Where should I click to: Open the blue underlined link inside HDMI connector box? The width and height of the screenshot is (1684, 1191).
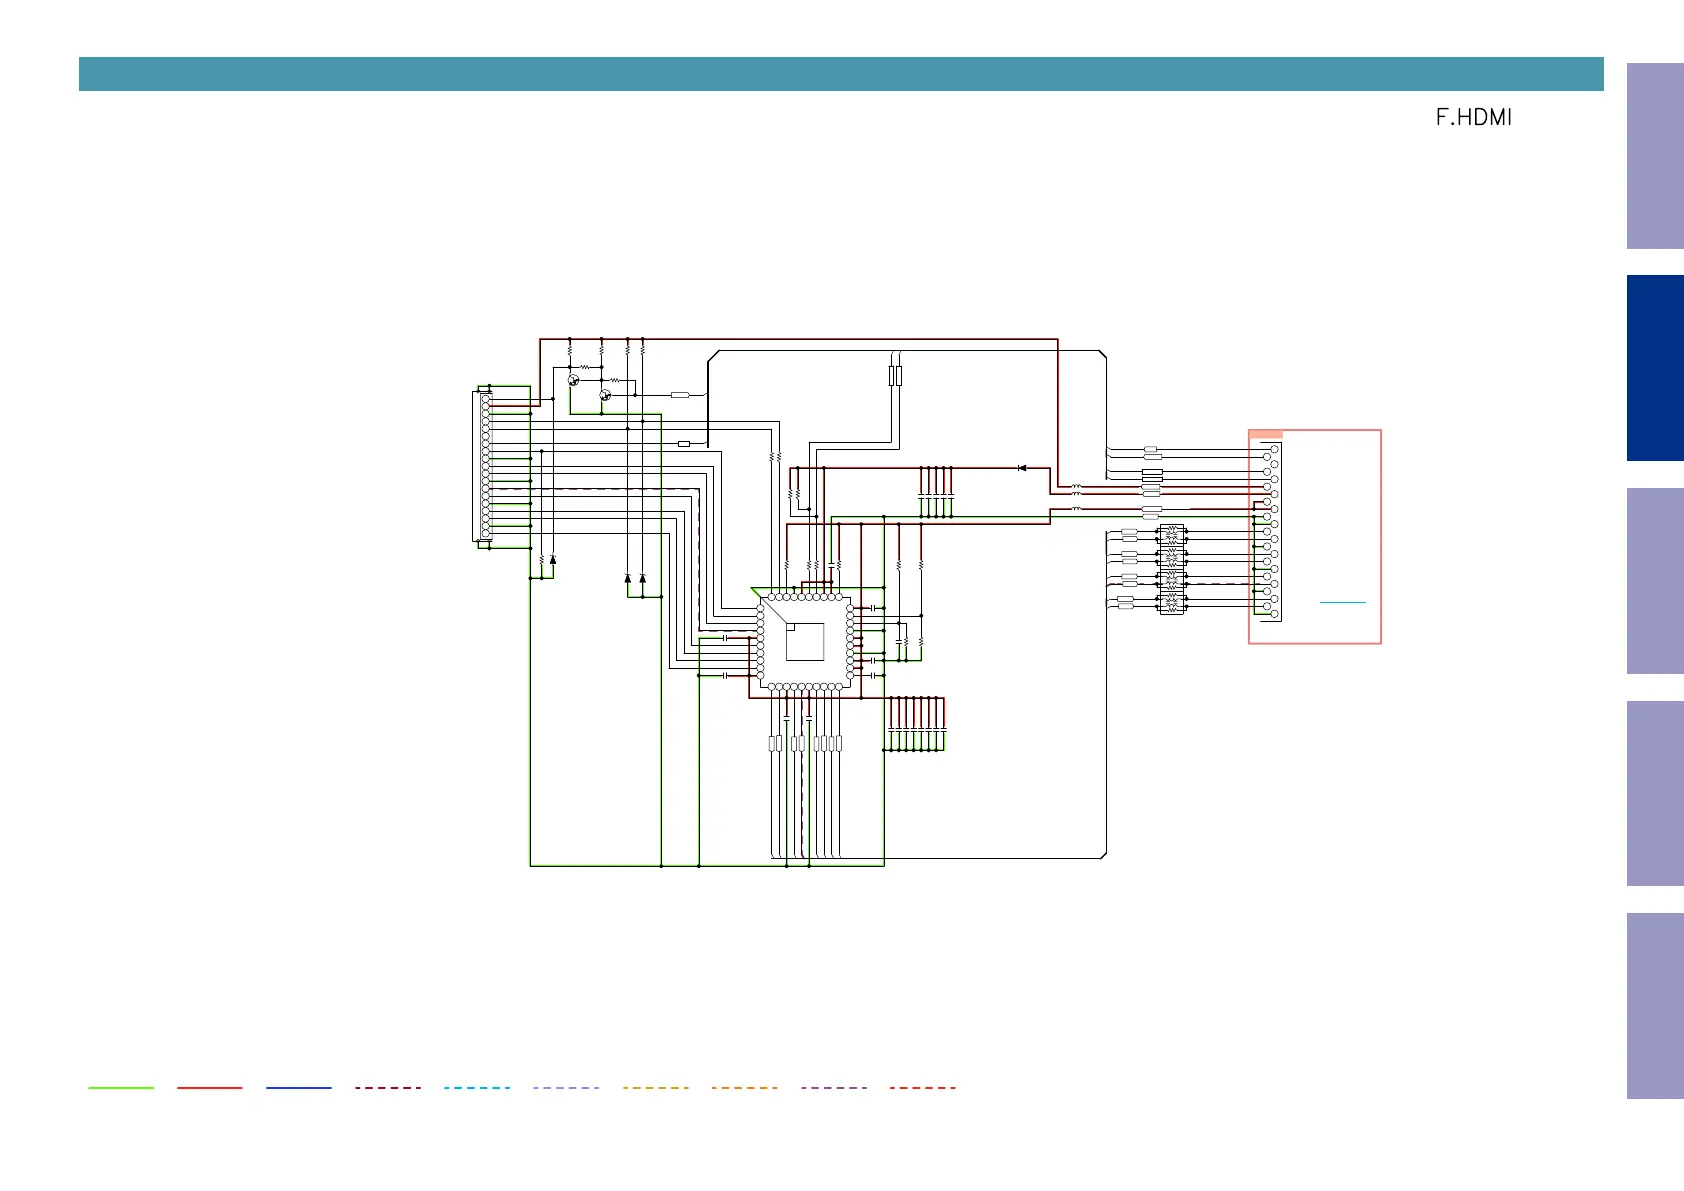coord(1342,602)
